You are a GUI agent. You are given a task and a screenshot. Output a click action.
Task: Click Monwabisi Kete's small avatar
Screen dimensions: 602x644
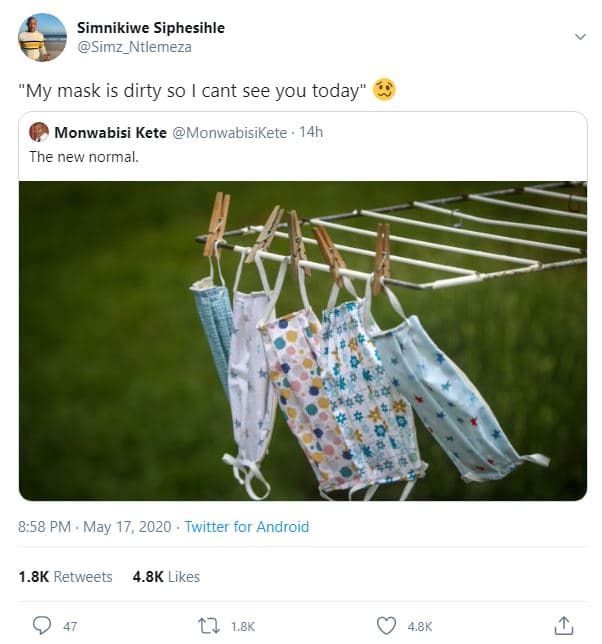point(39,132)
